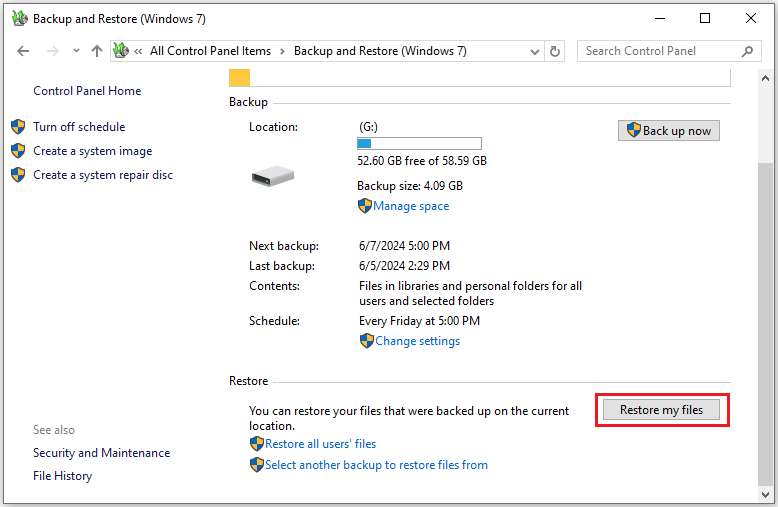Open Change settings link
Screen dimensions: 778x507
coord(417,341)
